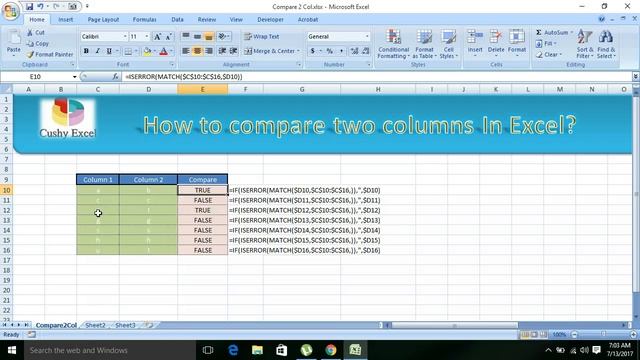Image resolution: width=640 pixels, height=360 pixels.
Task: Open Format as Table gallery
Action: pos(424,44)
